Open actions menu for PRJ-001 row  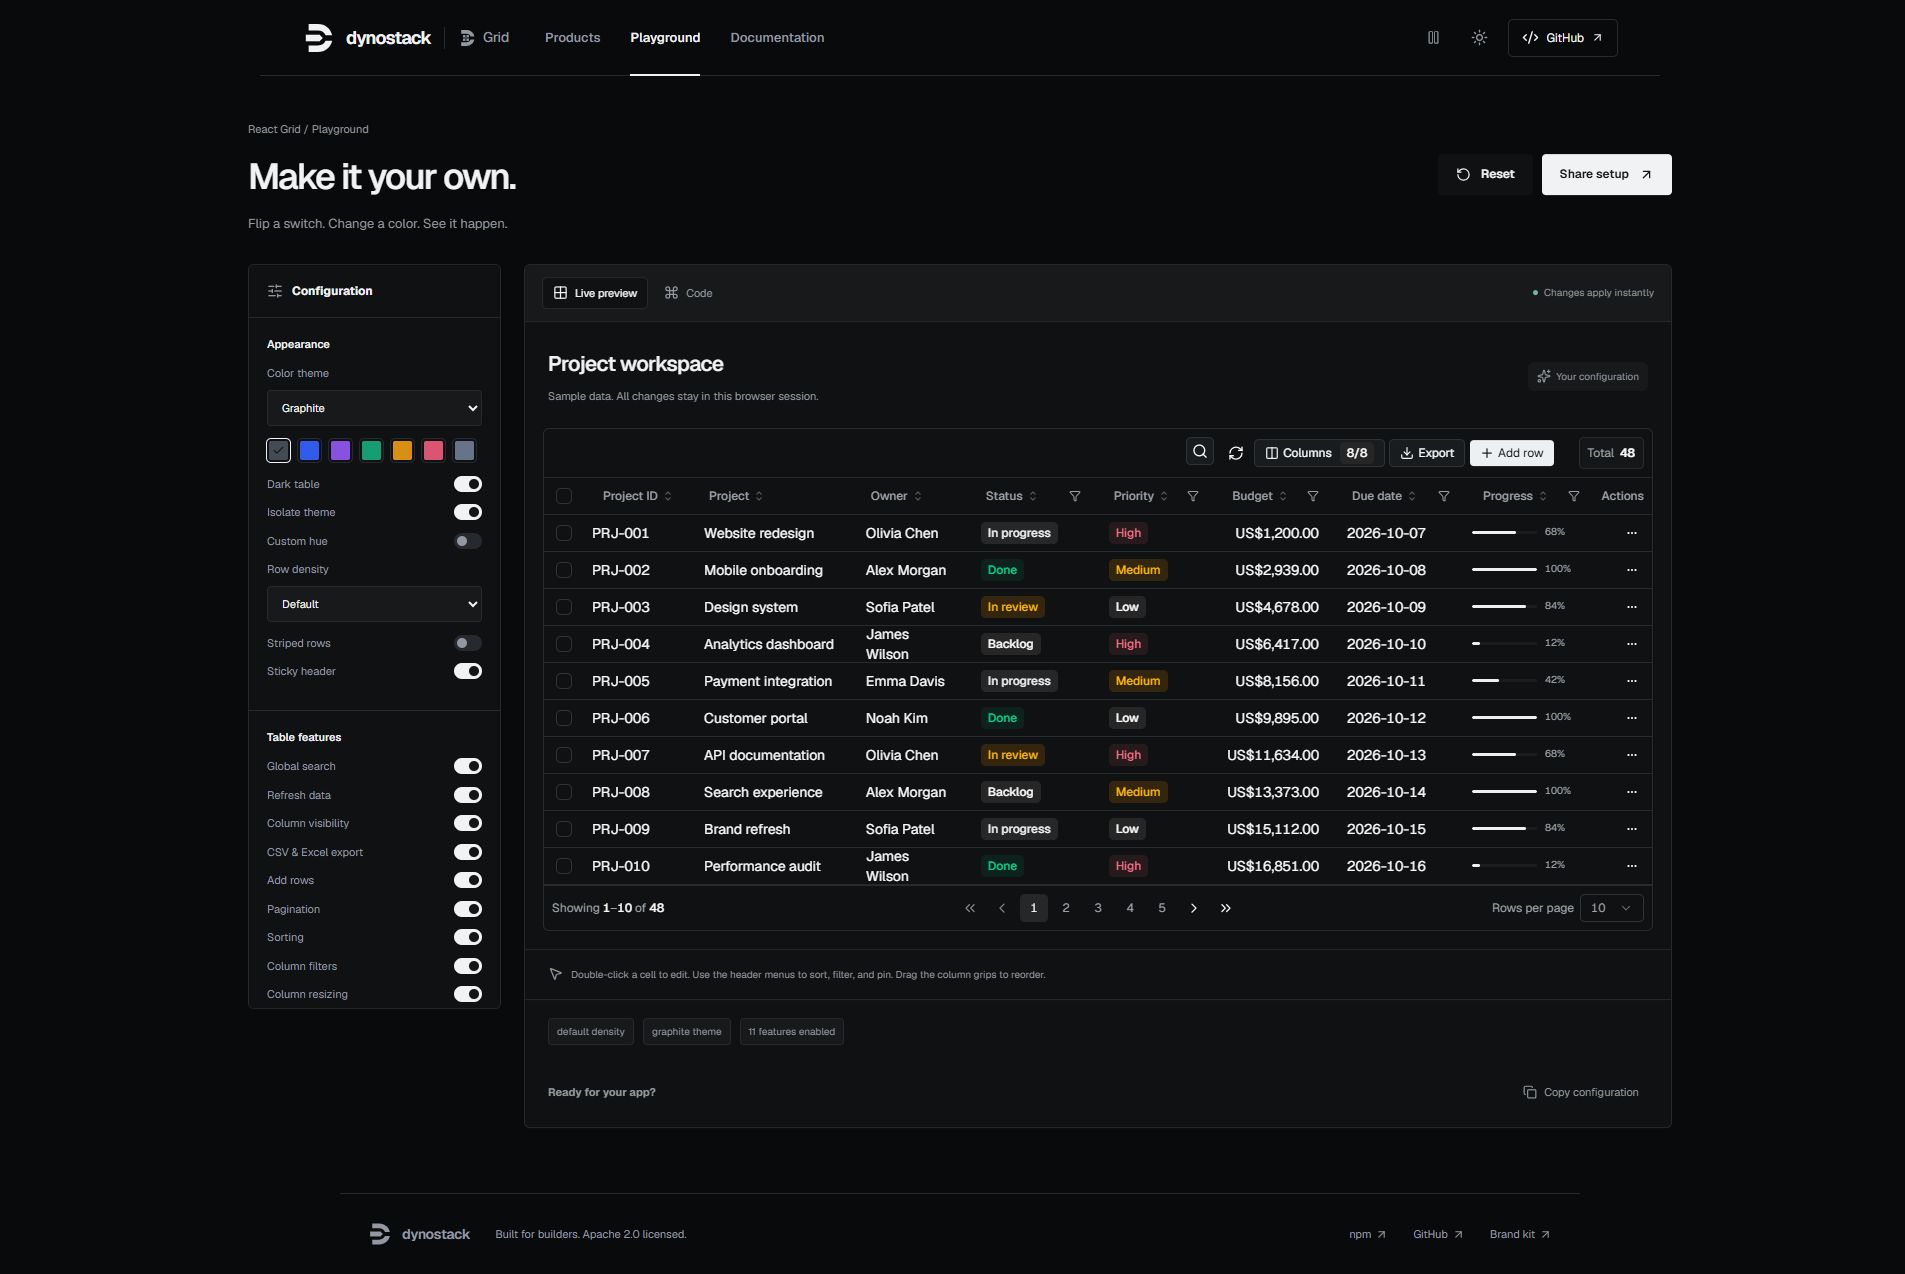click(x=1632, y=533)
